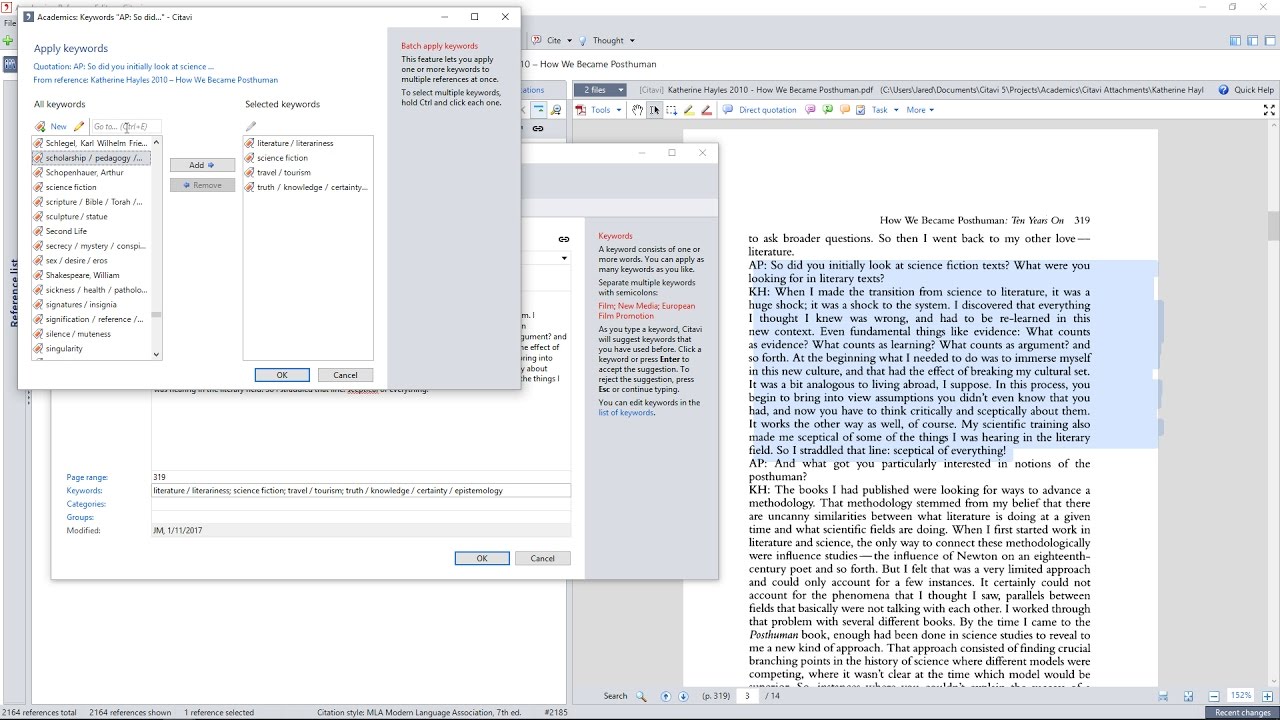Toggle full screen preview icon
The height and width of the screenshot is (720, 1280).
1270,110
